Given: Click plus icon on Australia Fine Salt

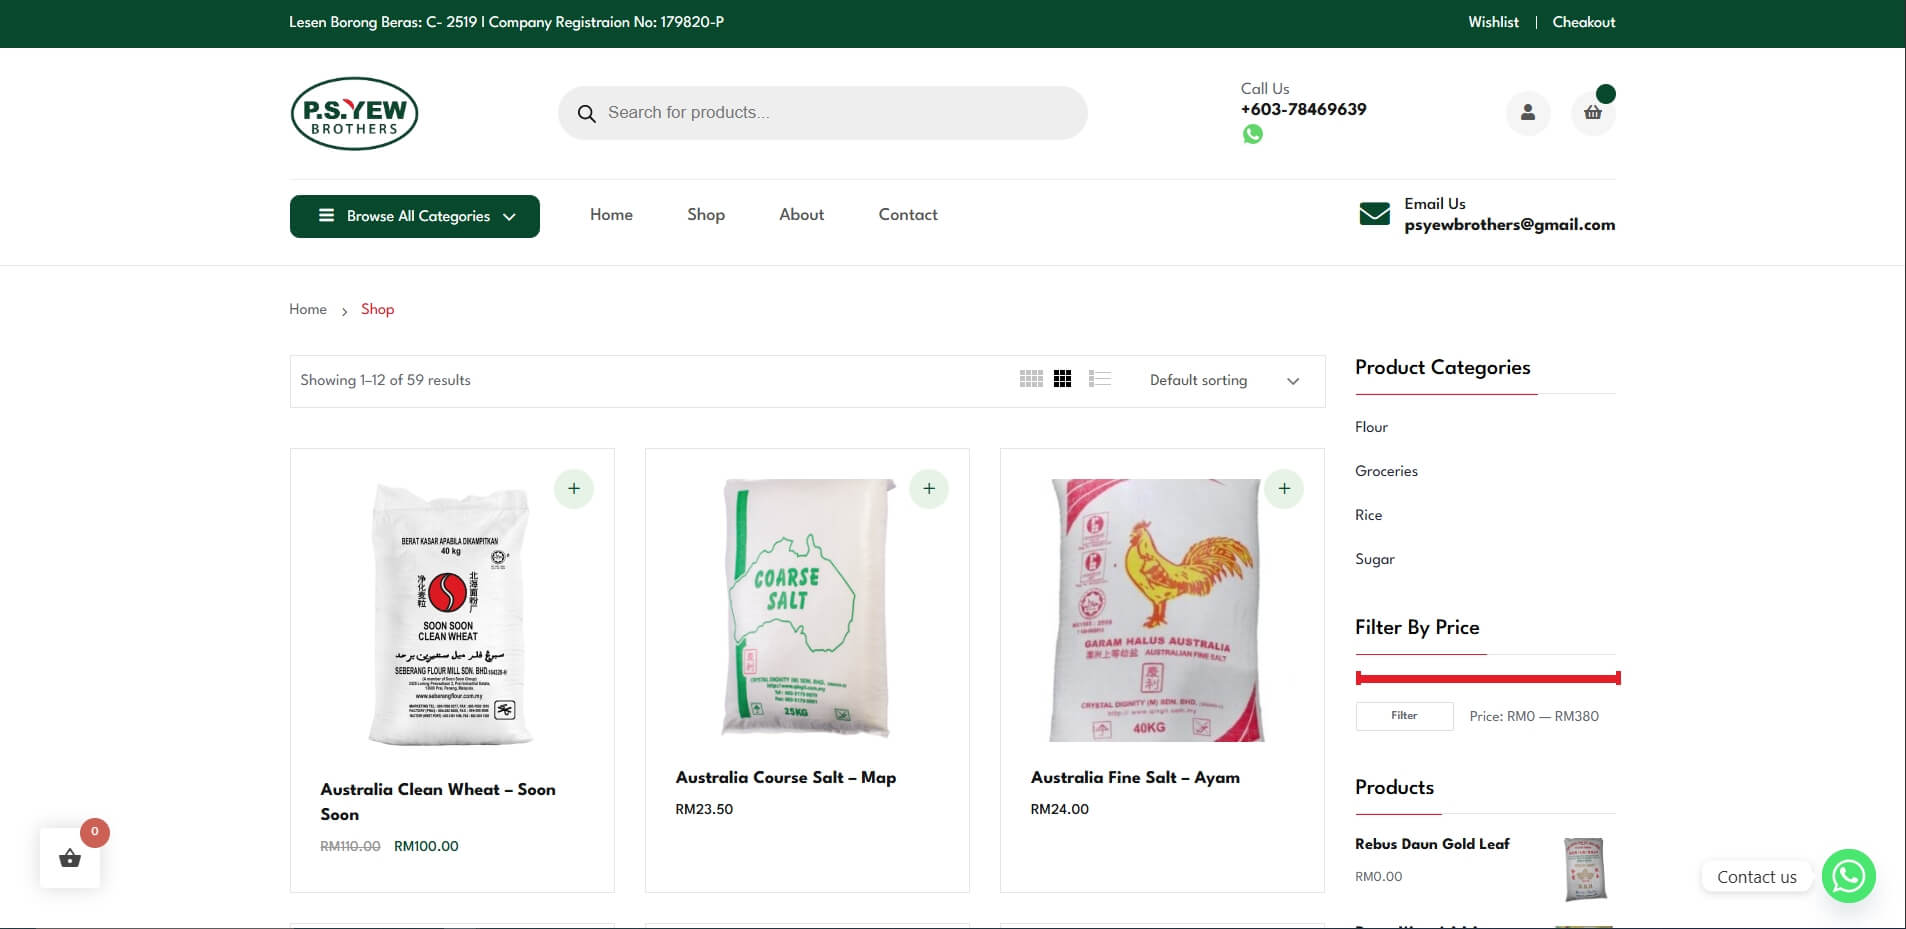Looking at the screenshot, I should (x=1284, y=489).
